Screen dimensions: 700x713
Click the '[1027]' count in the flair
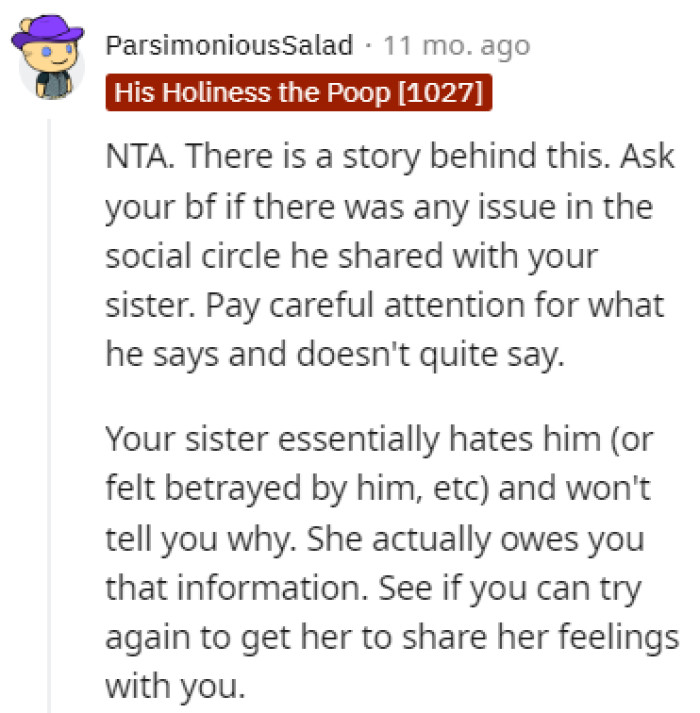(440, 93)
